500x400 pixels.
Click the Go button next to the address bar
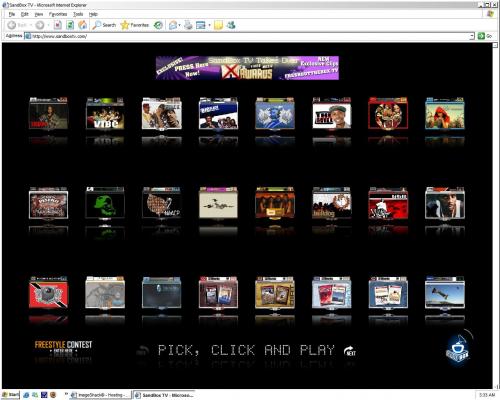pos(485,36)
